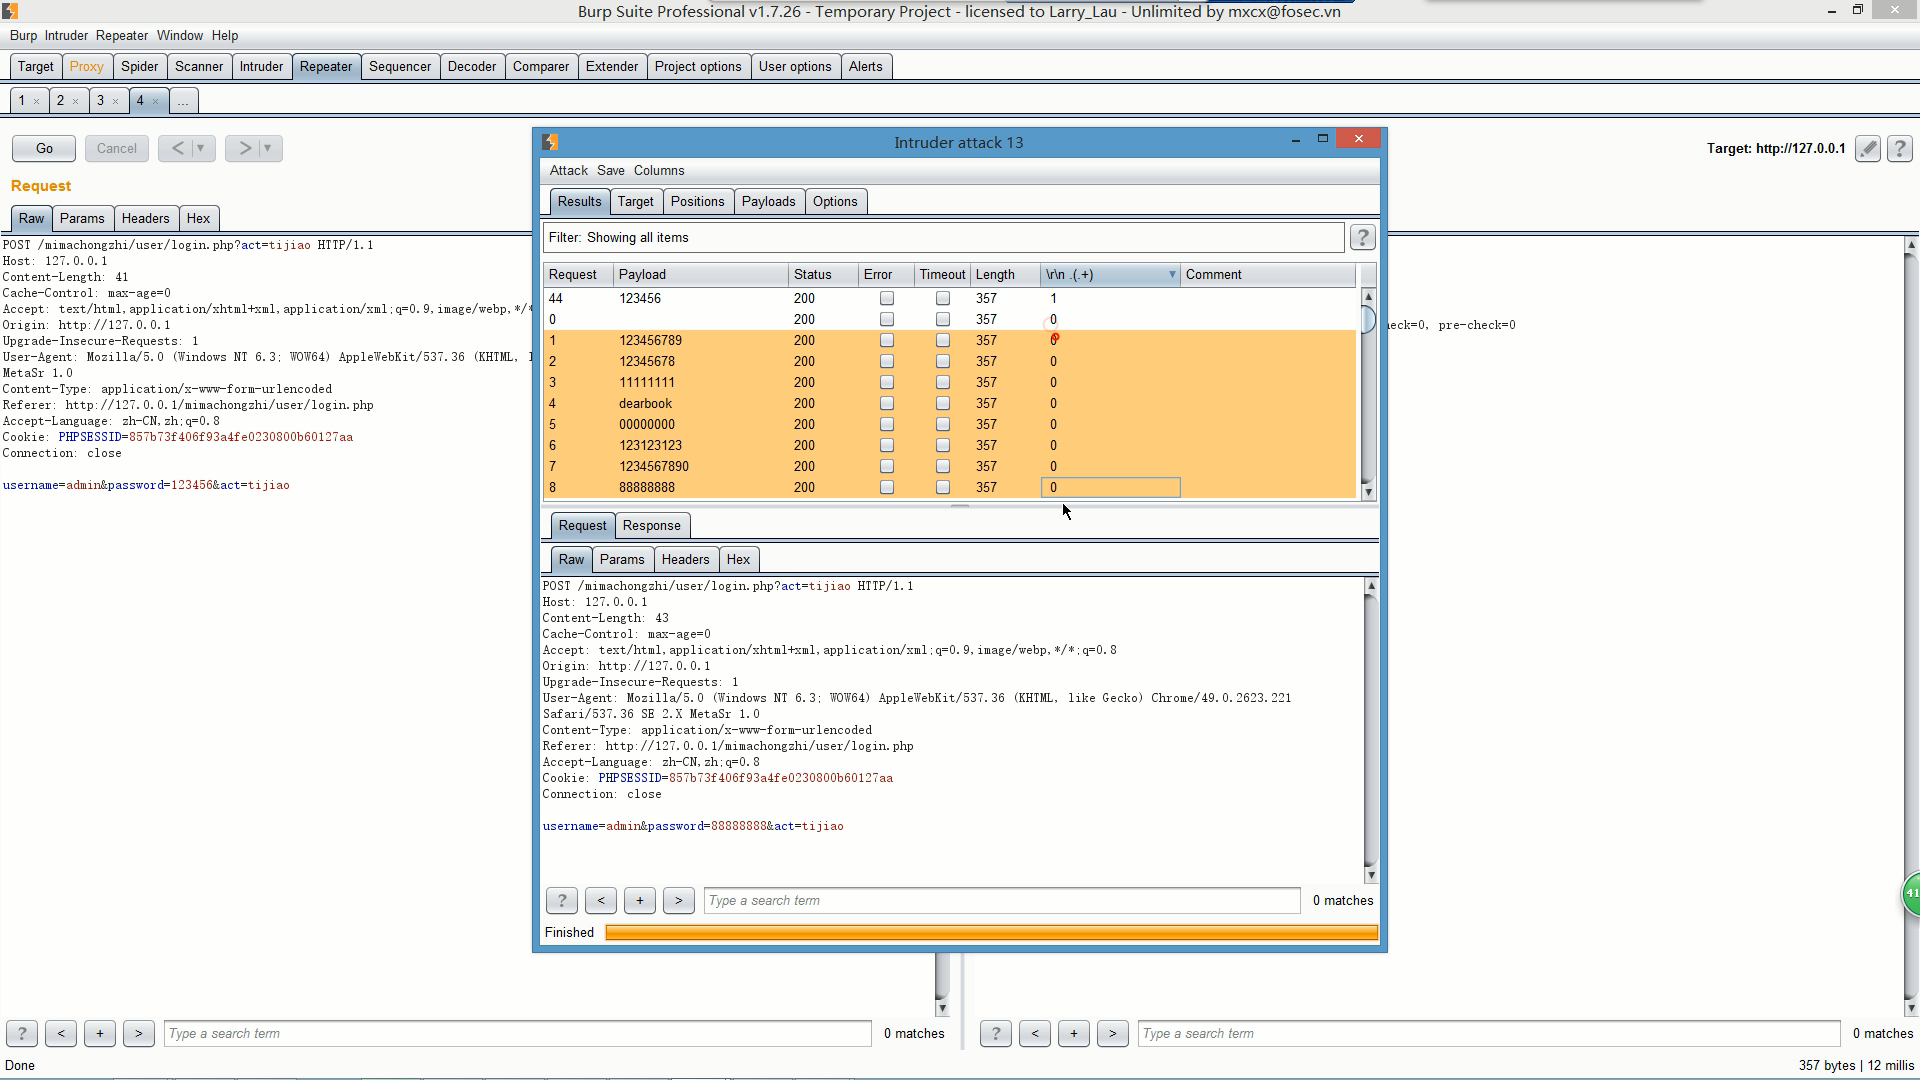Screen dimensions: 1920x1080
Task: Previous match button in Repeater request search
Action: point(60,1033)
